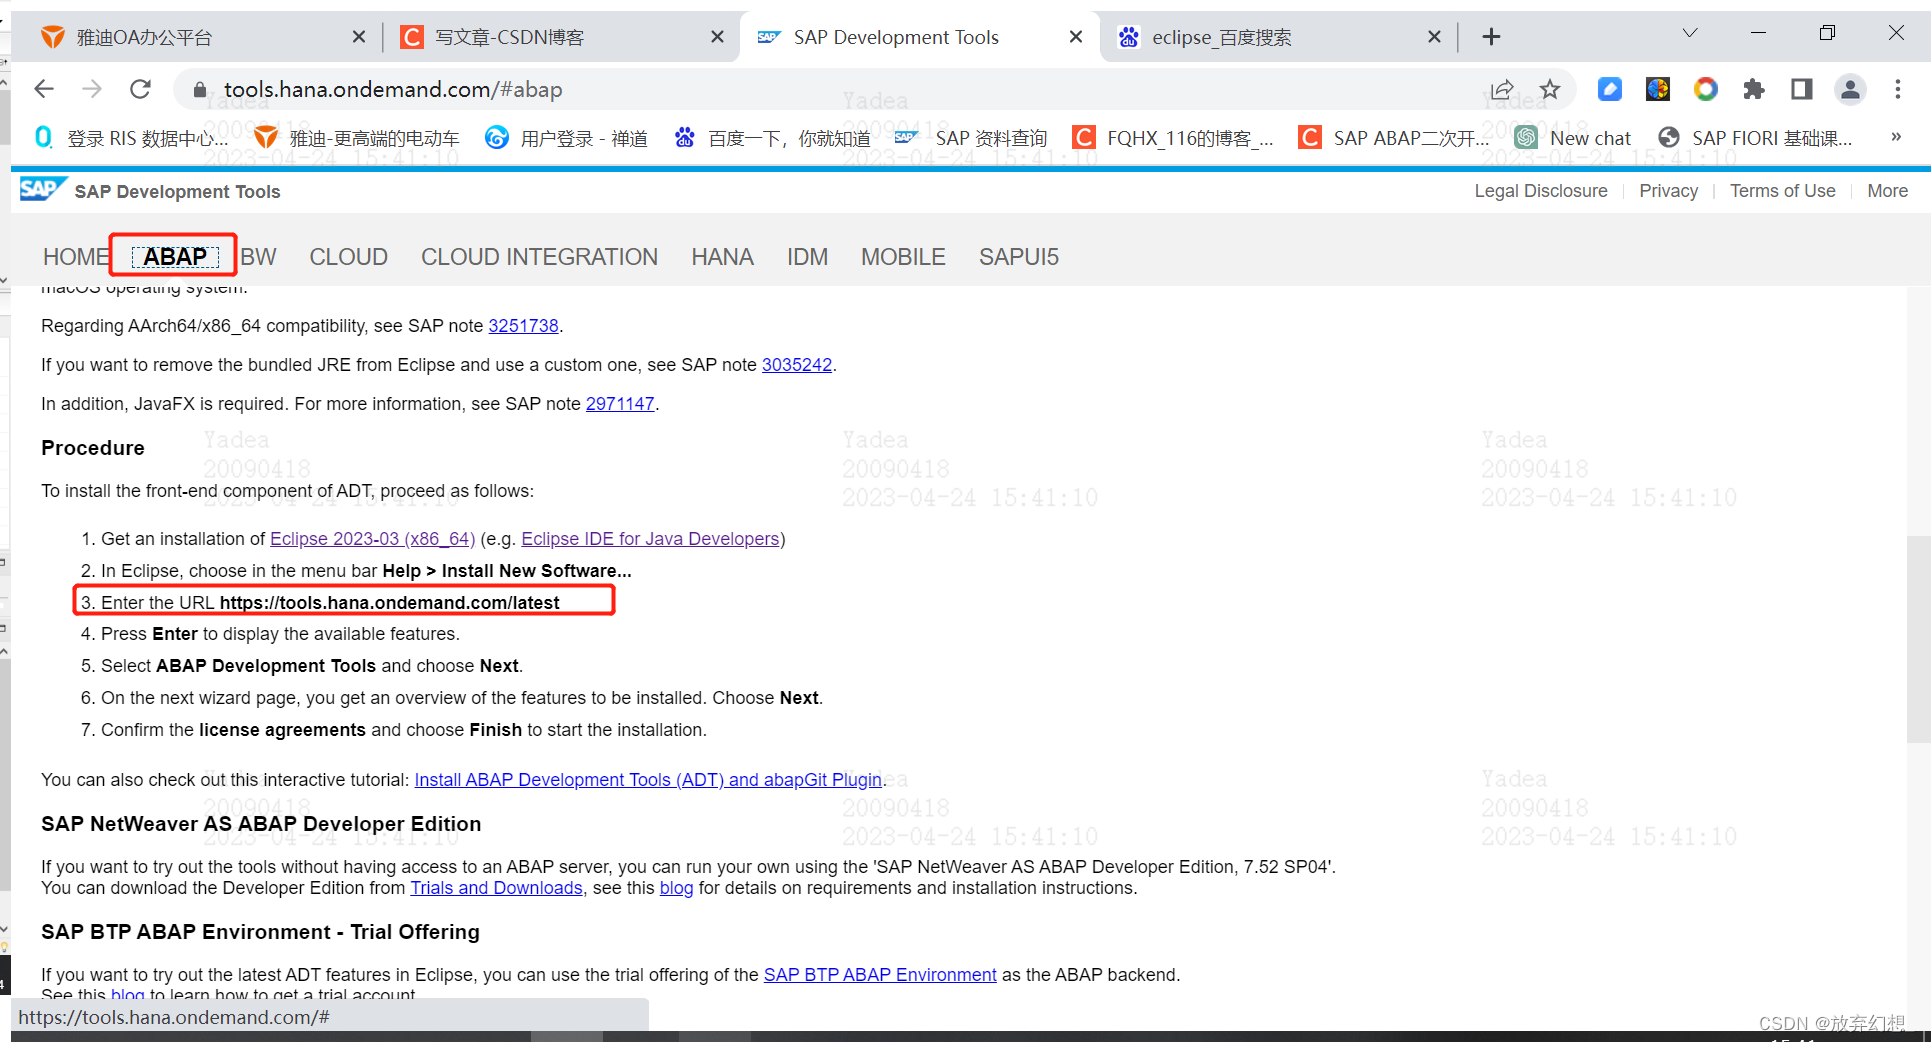Open the Extensions puzzle piece icon
The width and height of the screenshot is (1931, 1042).
pos(1754,89)
